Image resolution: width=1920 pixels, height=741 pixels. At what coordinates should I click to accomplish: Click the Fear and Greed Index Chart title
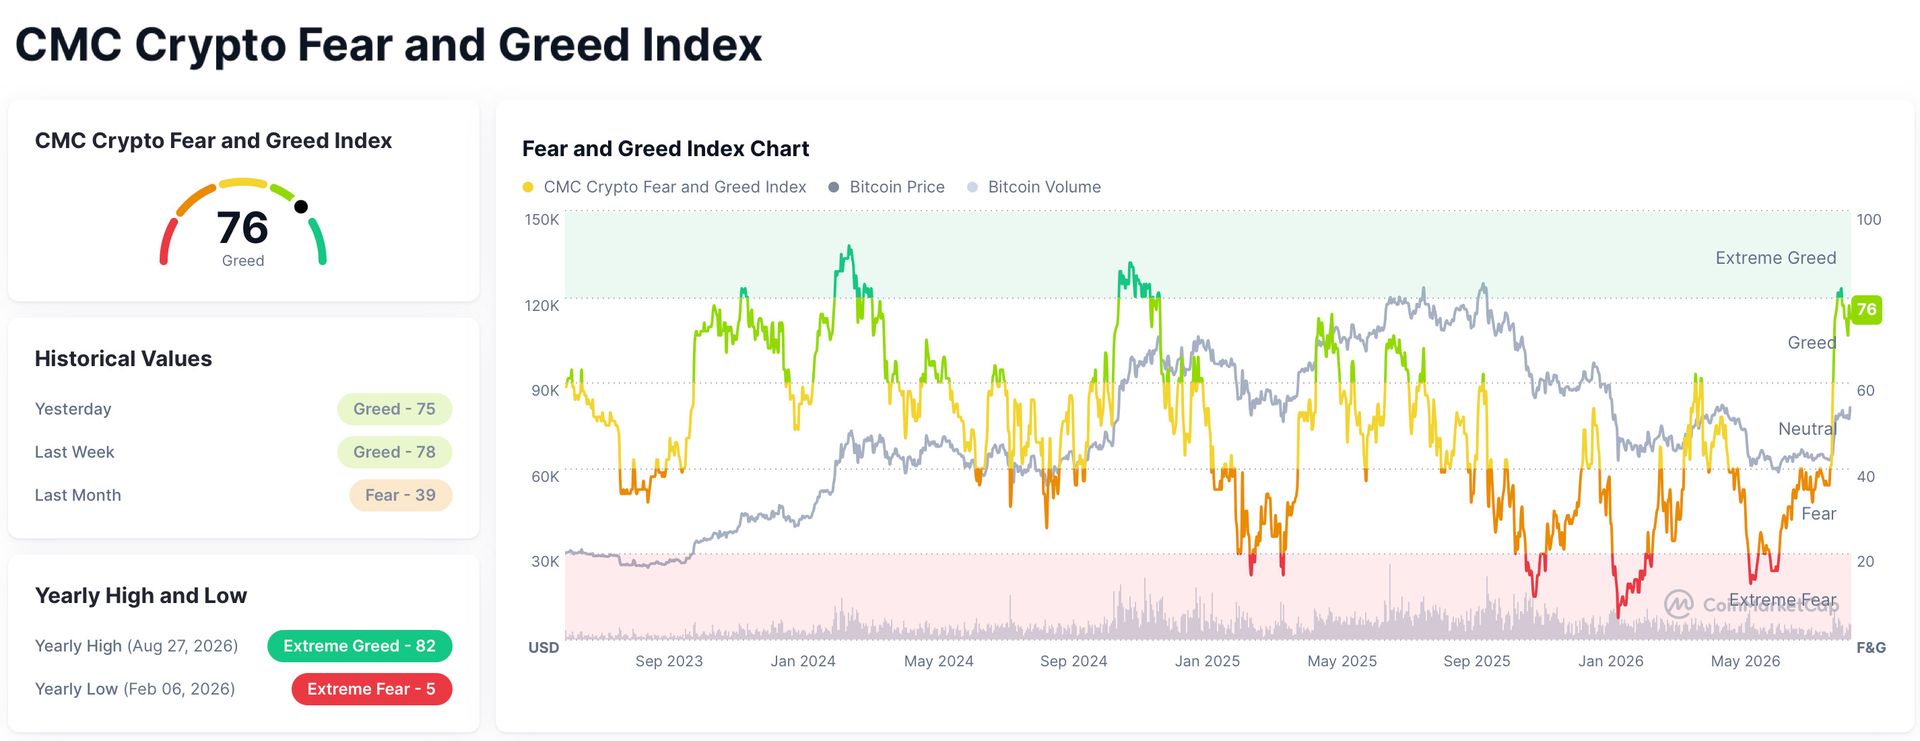click(x=665, y=149)
